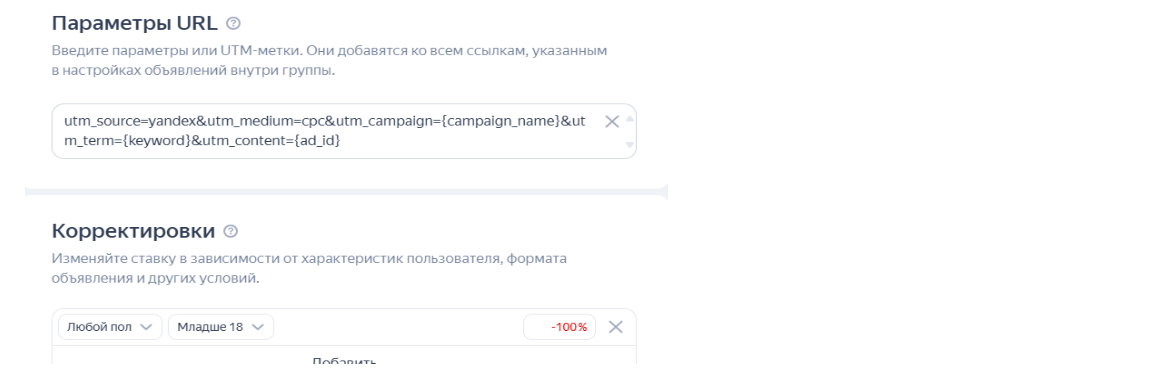
Task: Focus the -100% bid adjustment field
Action: click(x=559, y=327)
